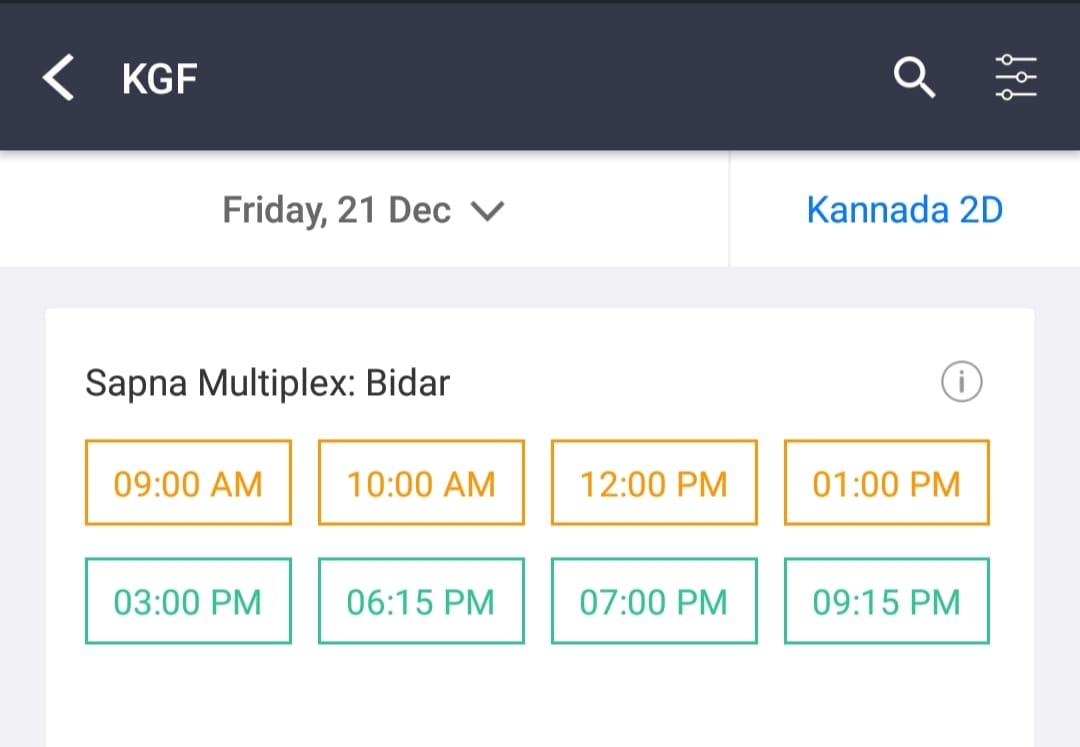The height and width of the screenshot is (747, 1080).
Task: Tap the Sapna Multiplex venue card
Action: 540,527
